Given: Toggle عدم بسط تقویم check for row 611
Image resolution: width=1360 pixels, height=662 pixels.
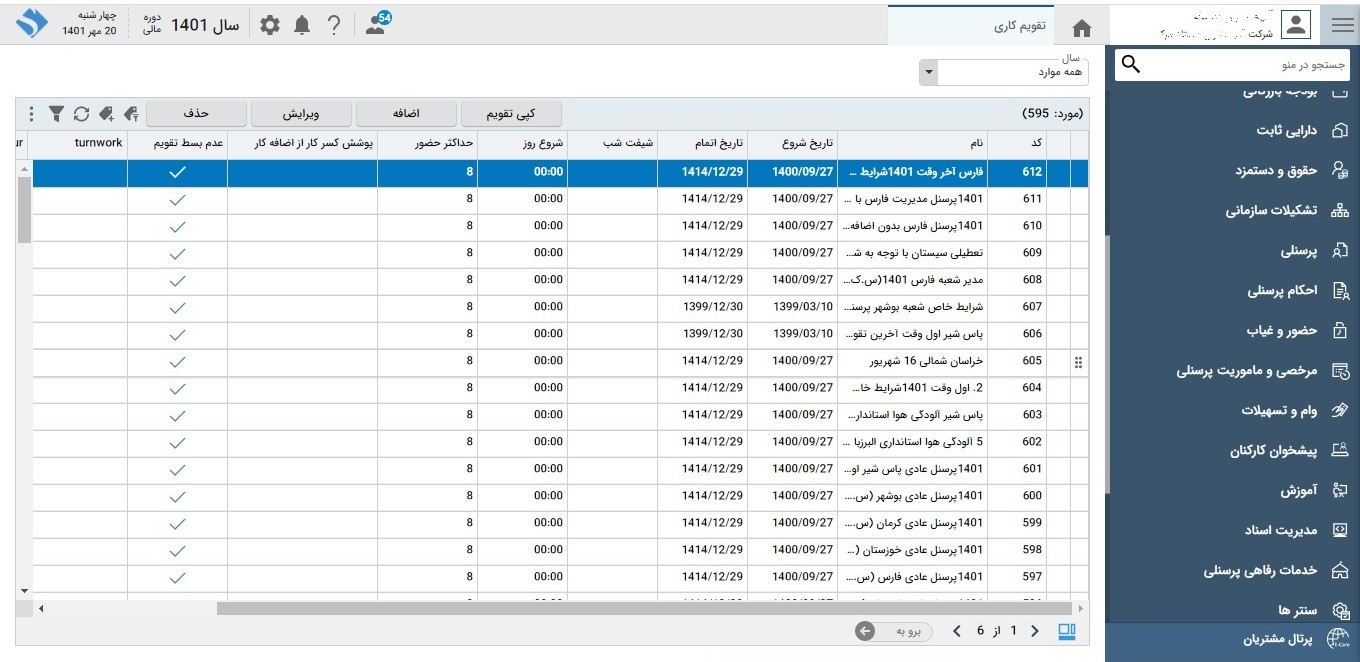Looking at the screenshot, I should click(x=177, y=199).
